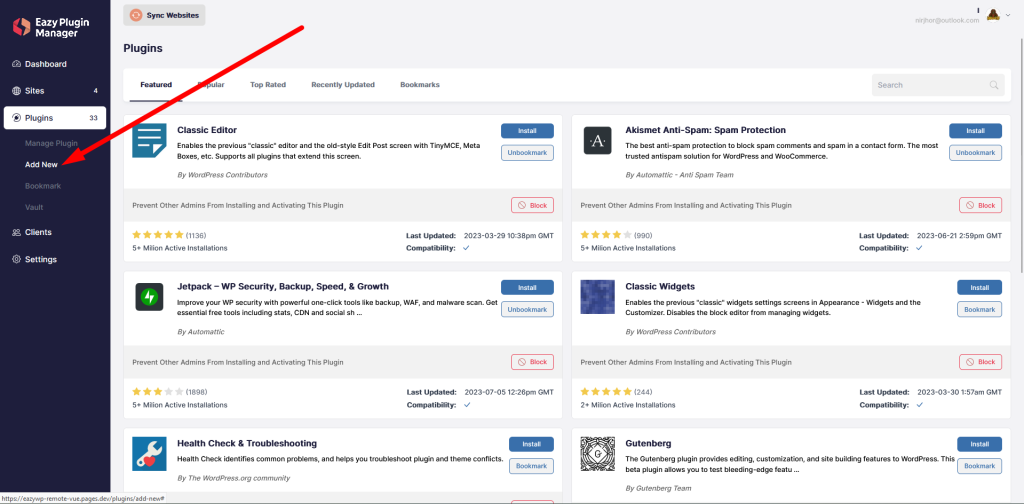Screen dimensions: 1024x504
Task: Open Manage Plugin submenu link
Action: click(x=51, y=143)
